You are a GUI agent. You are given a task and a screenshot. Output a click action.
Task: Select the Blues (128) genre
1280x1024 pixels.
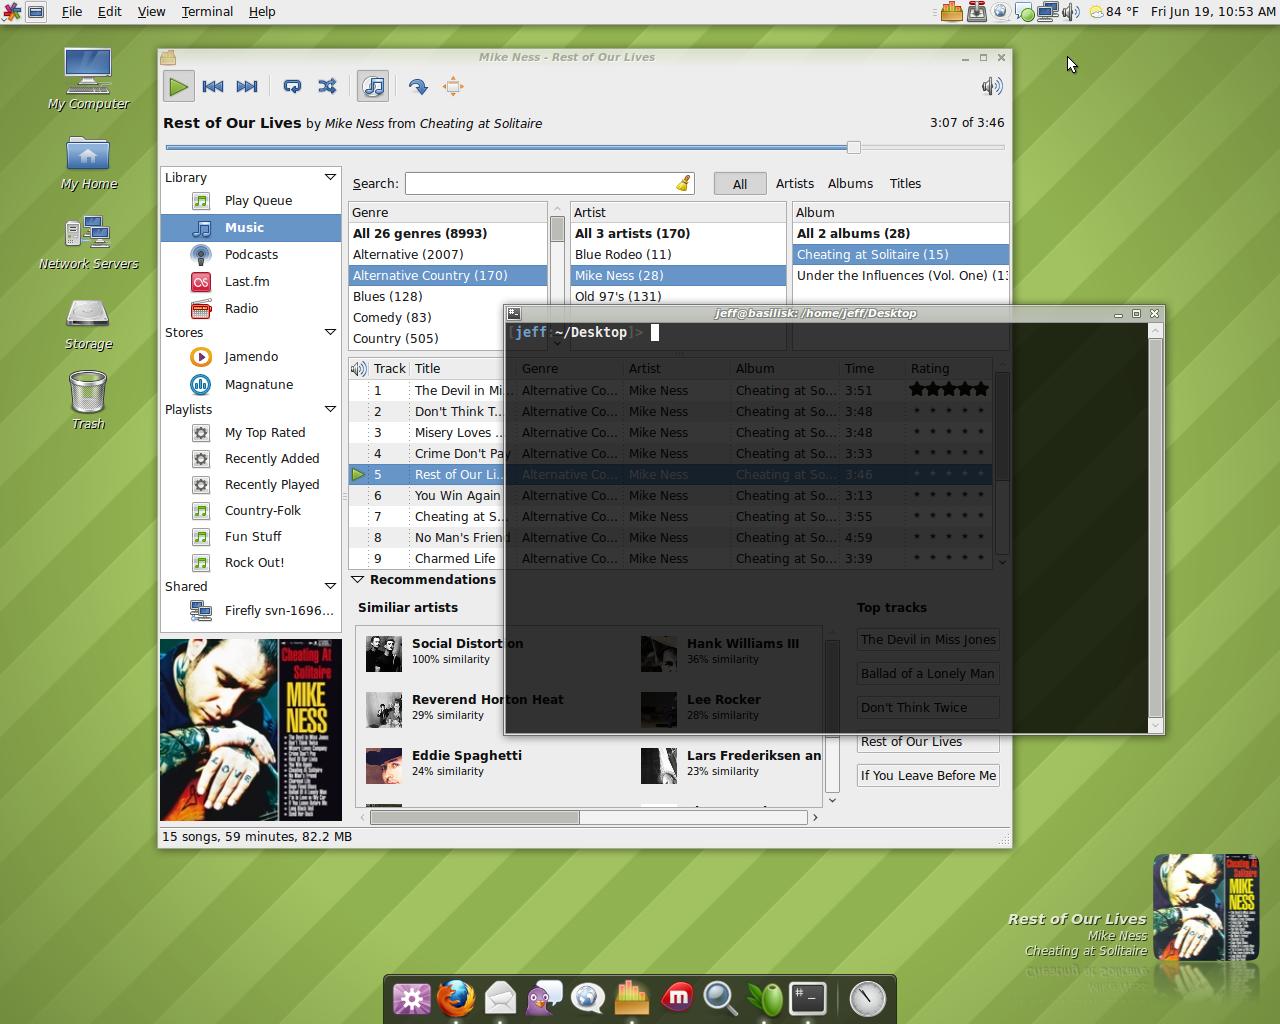pos(448,296)
